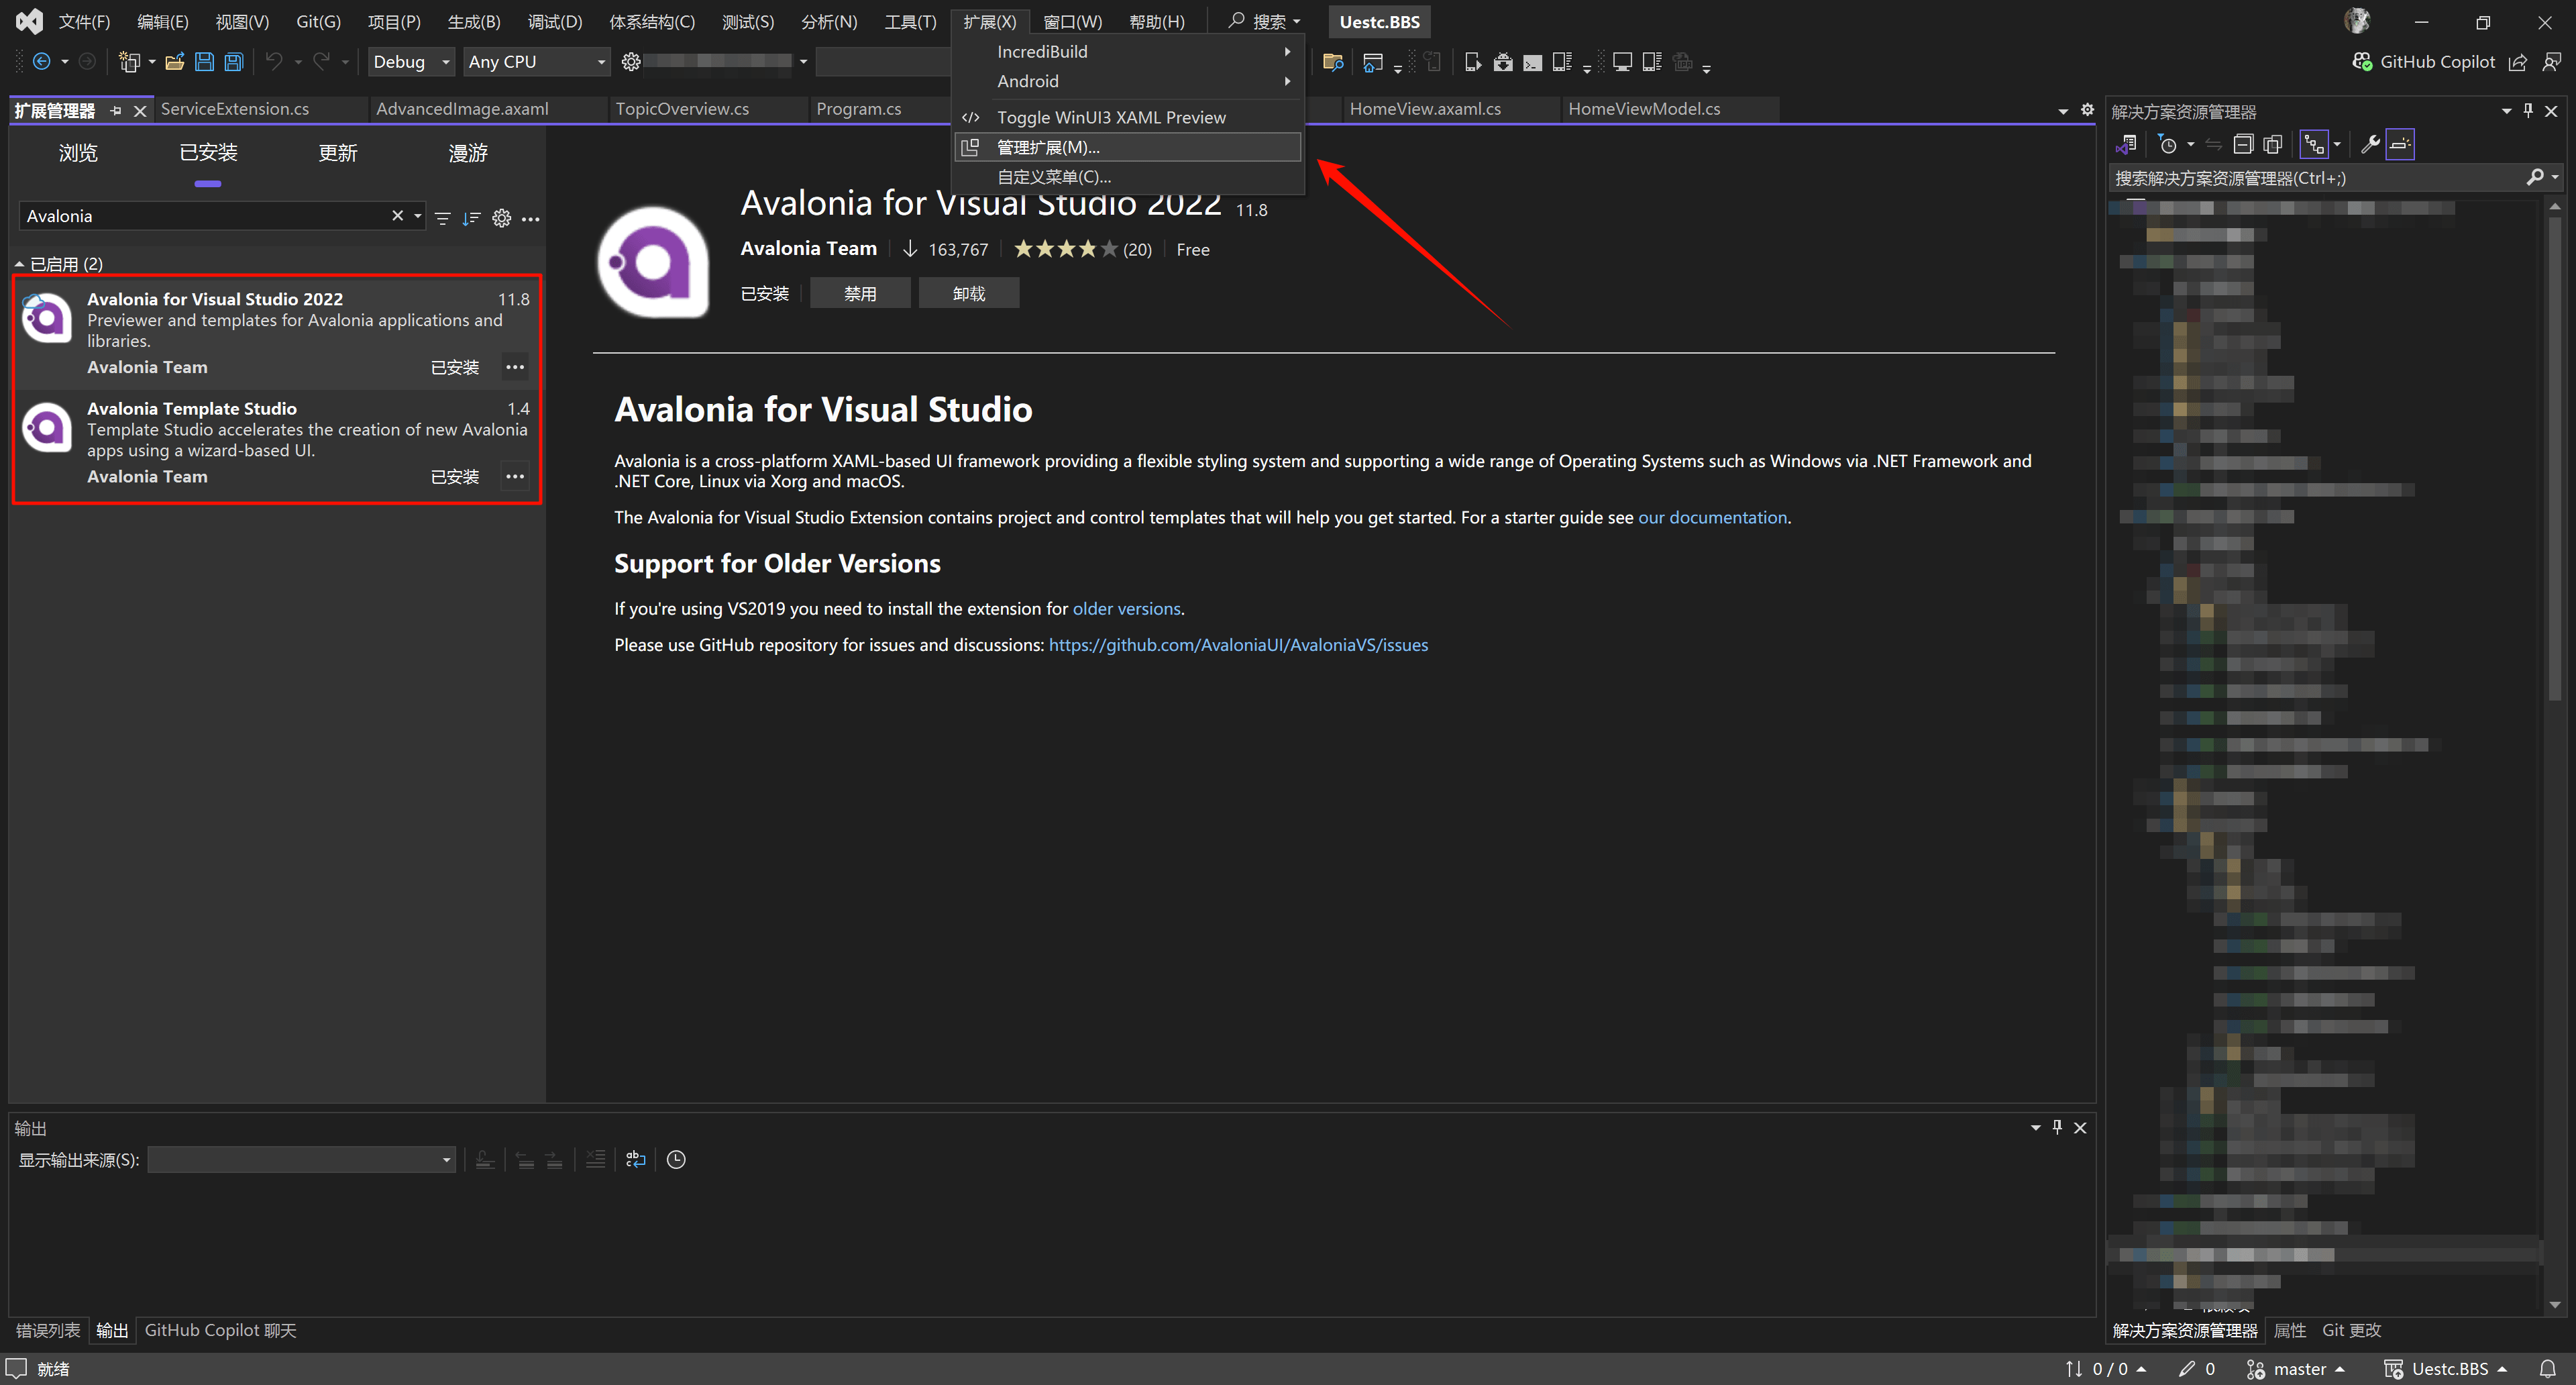This screenshot has height=1385, width=2576.
Task: Switch to the 浏览 tab
Action: [78, 153]
